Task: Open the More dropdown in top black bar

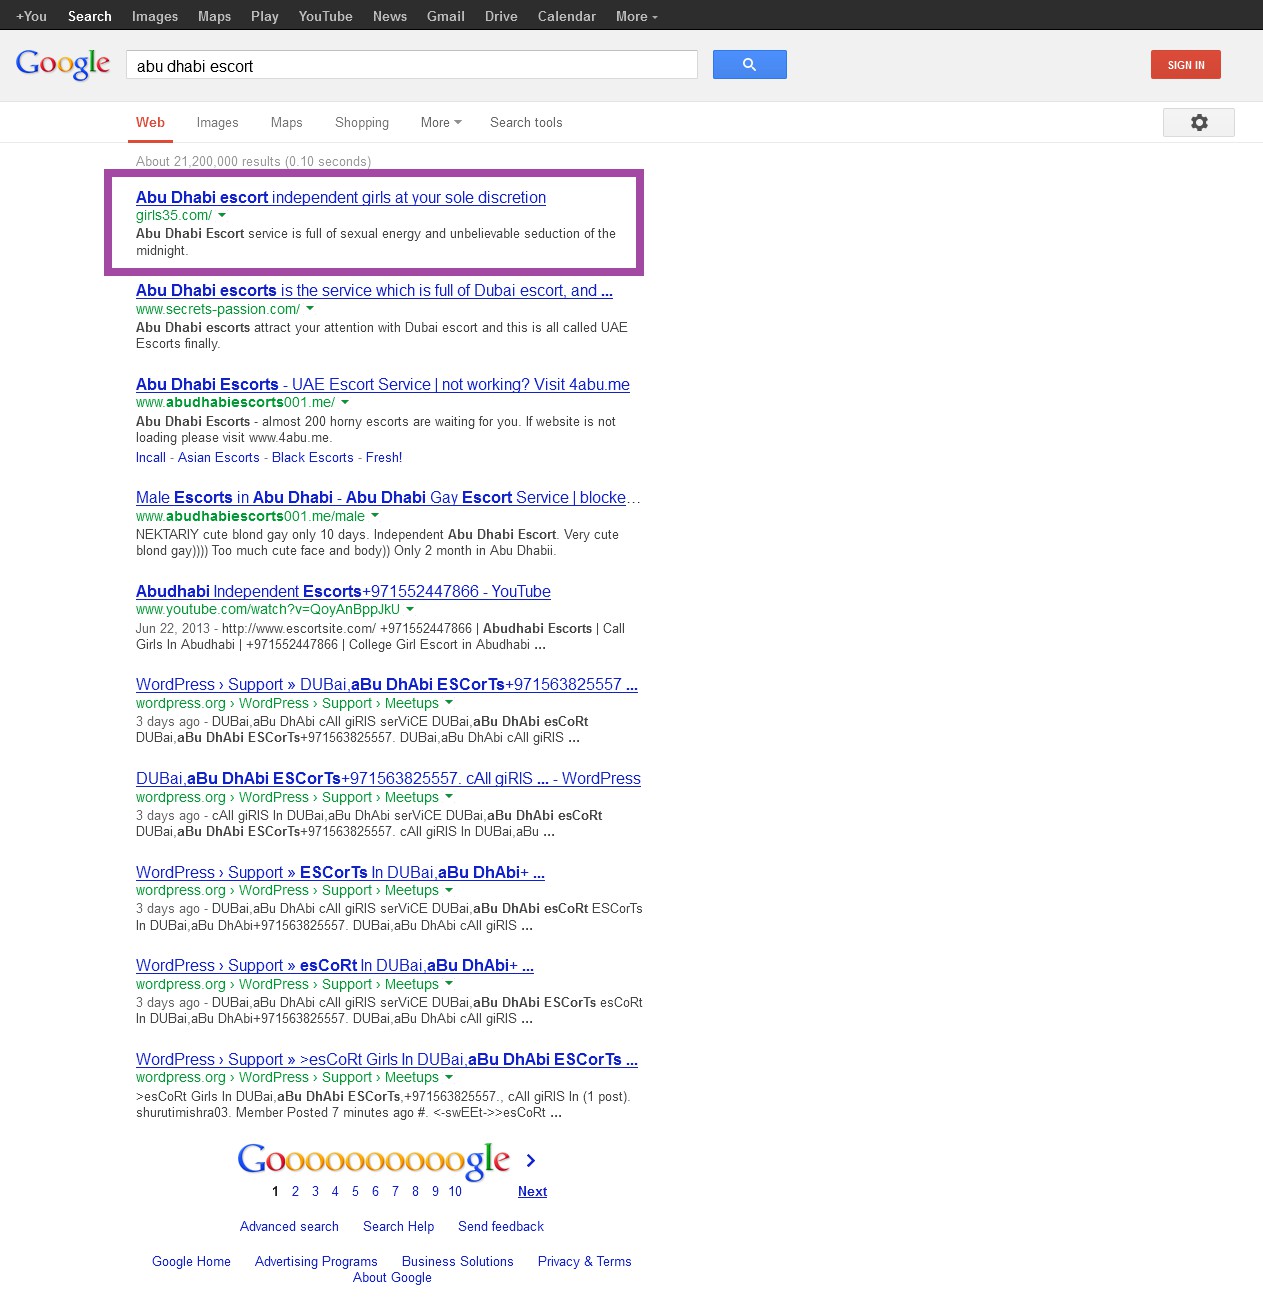Action: (637, 16)
